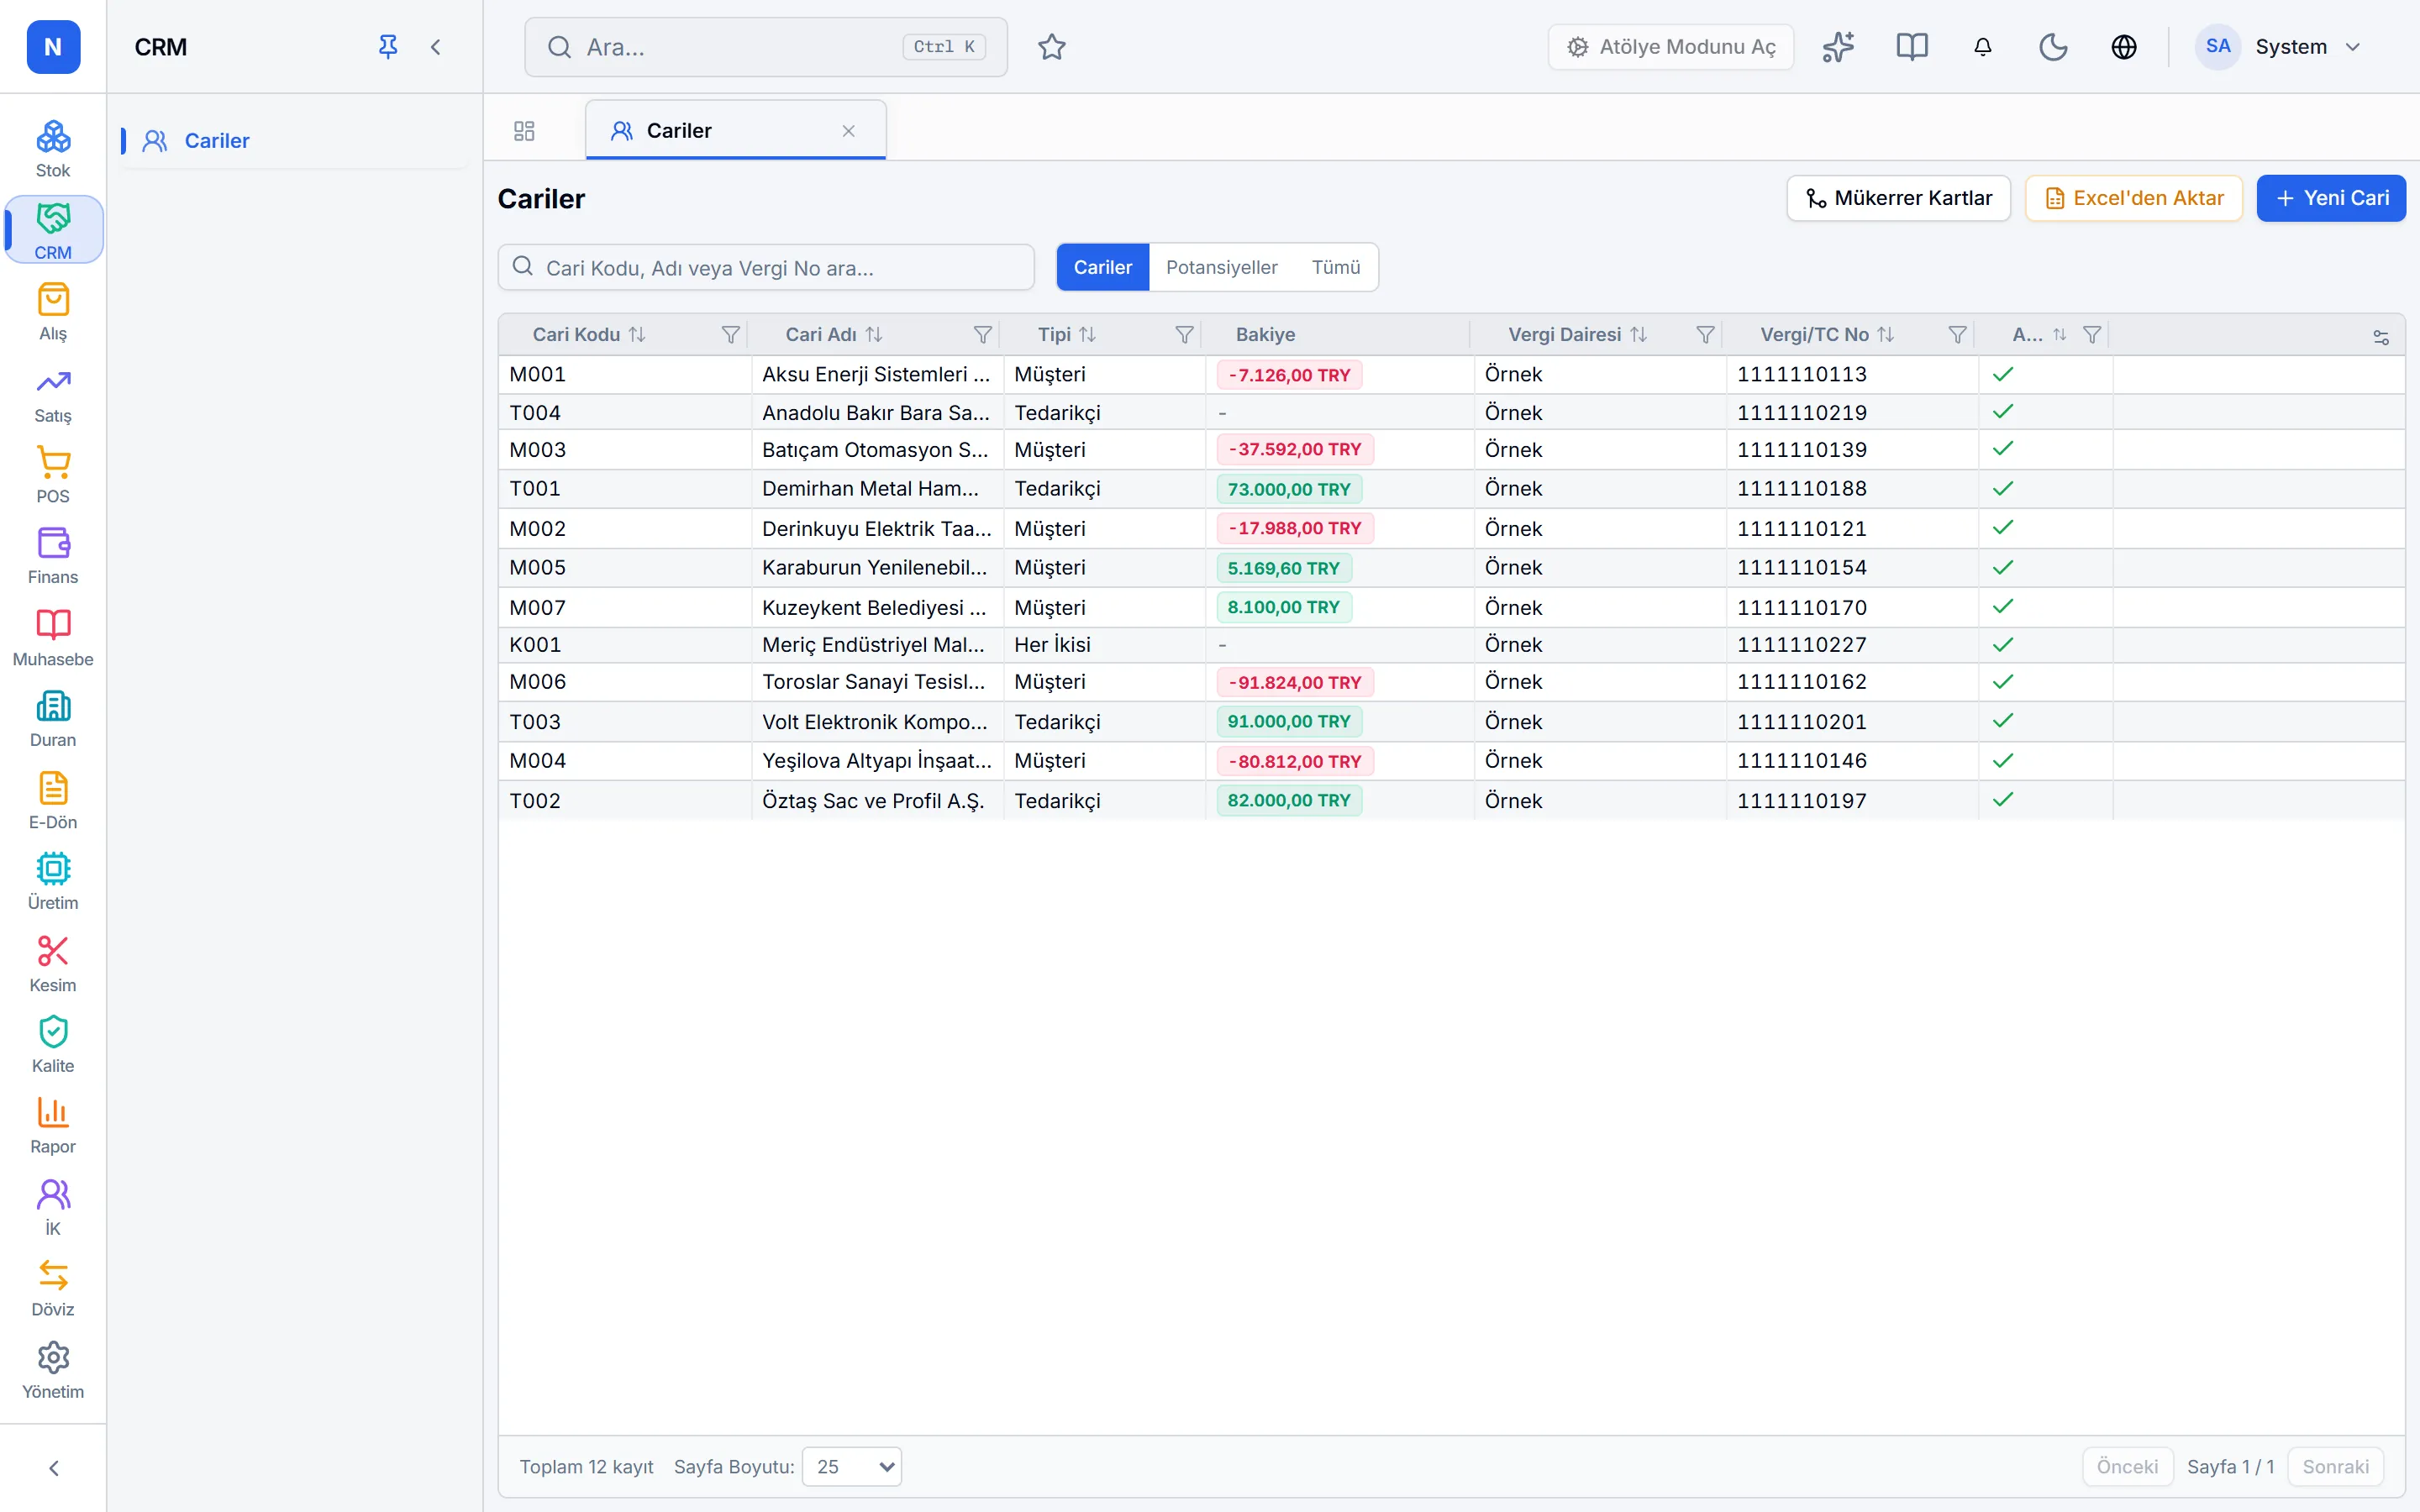This screenshot has width=2420, height=1512.
Task: Open the Stok module in sidebar
Action: 53,149
